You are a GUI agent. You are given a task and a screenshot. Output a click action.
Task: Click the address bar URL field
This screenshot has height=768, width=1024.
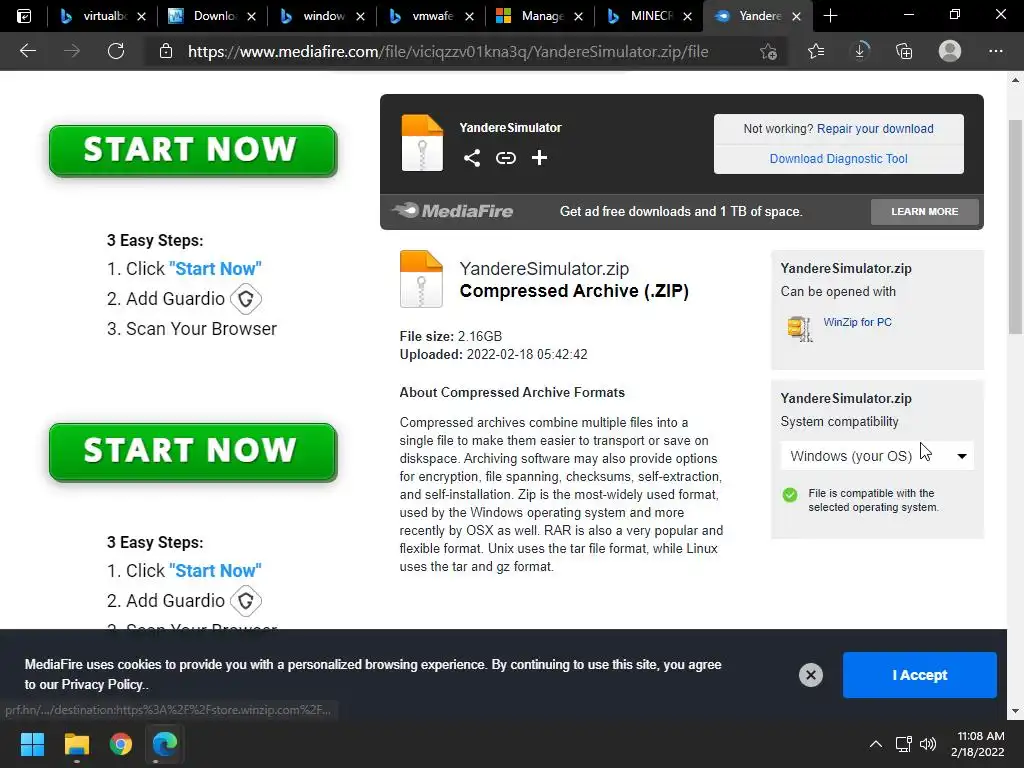(x=448, y=52)
